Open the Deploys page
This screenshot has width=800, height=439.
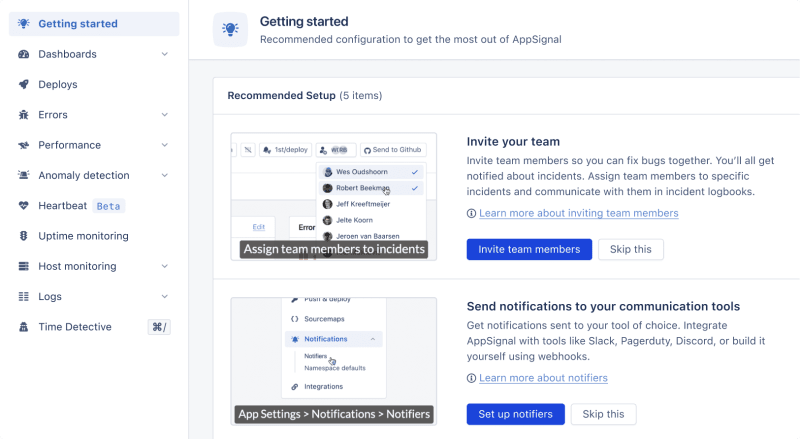[58, 85]
